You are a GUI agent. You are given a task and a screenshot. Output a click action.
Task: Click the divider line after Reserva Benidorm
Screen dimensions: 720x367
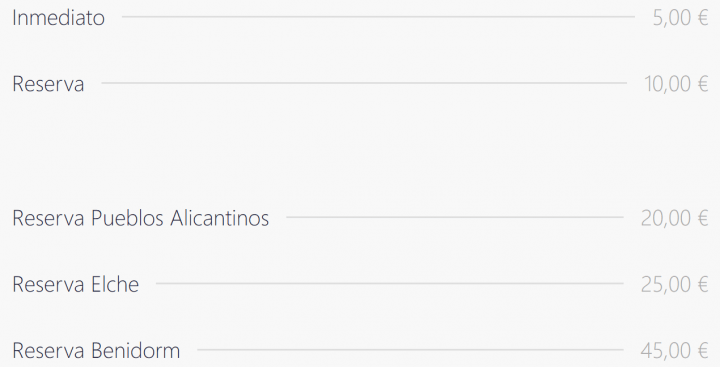[410, 350]
